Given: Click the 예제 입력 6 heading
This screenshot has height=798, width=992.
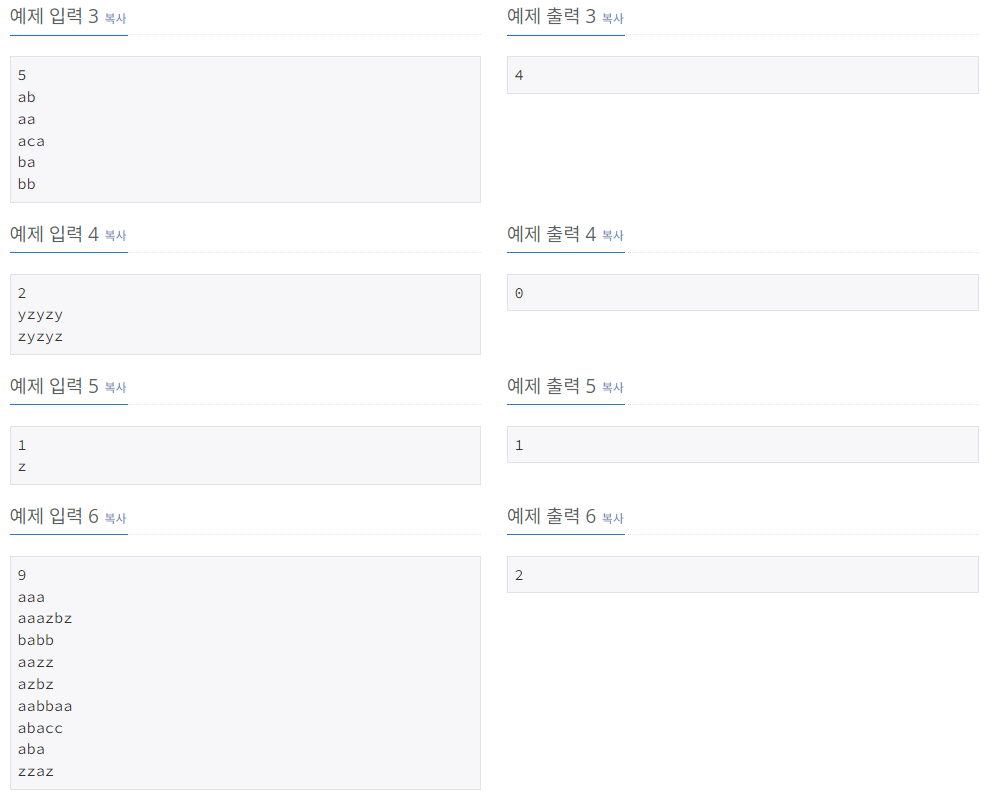Looking at the screenshot, I should point(54,516).
